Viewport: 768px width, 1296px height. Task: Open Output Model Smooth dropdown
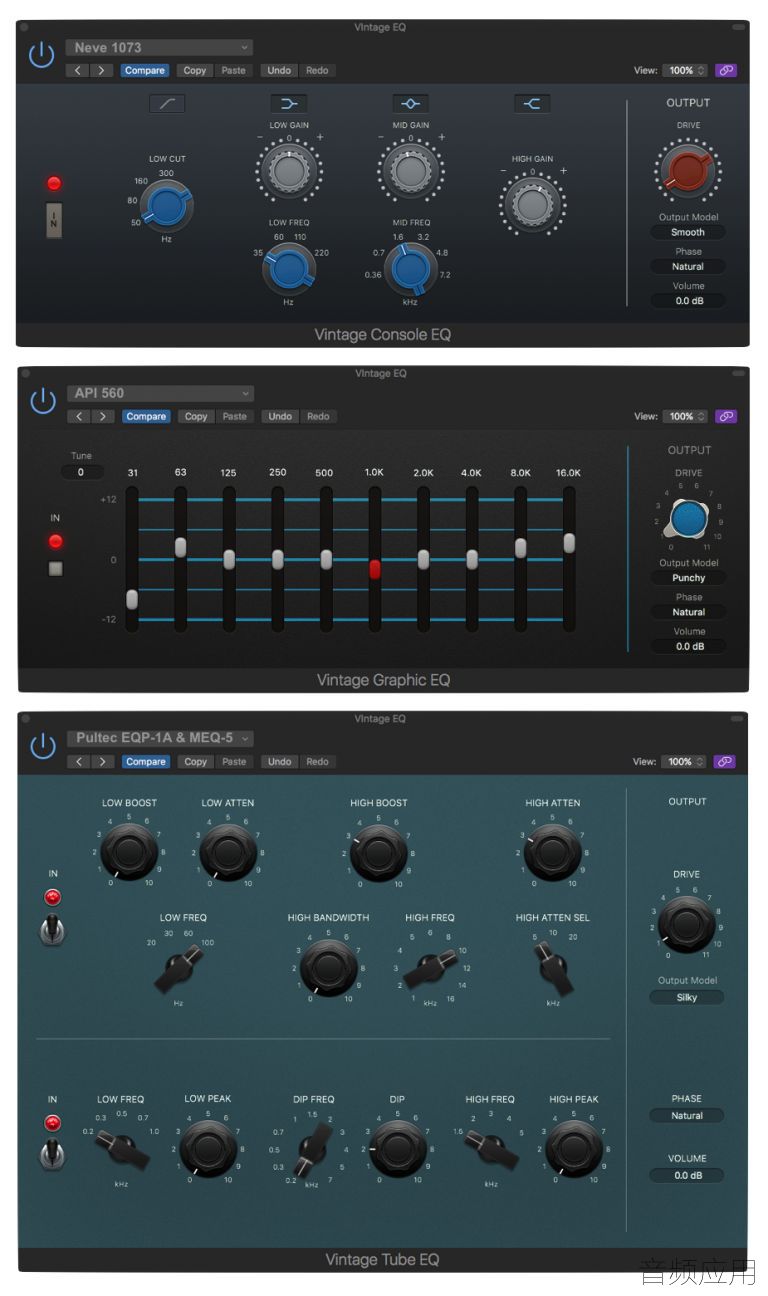[x=687, y=232]
